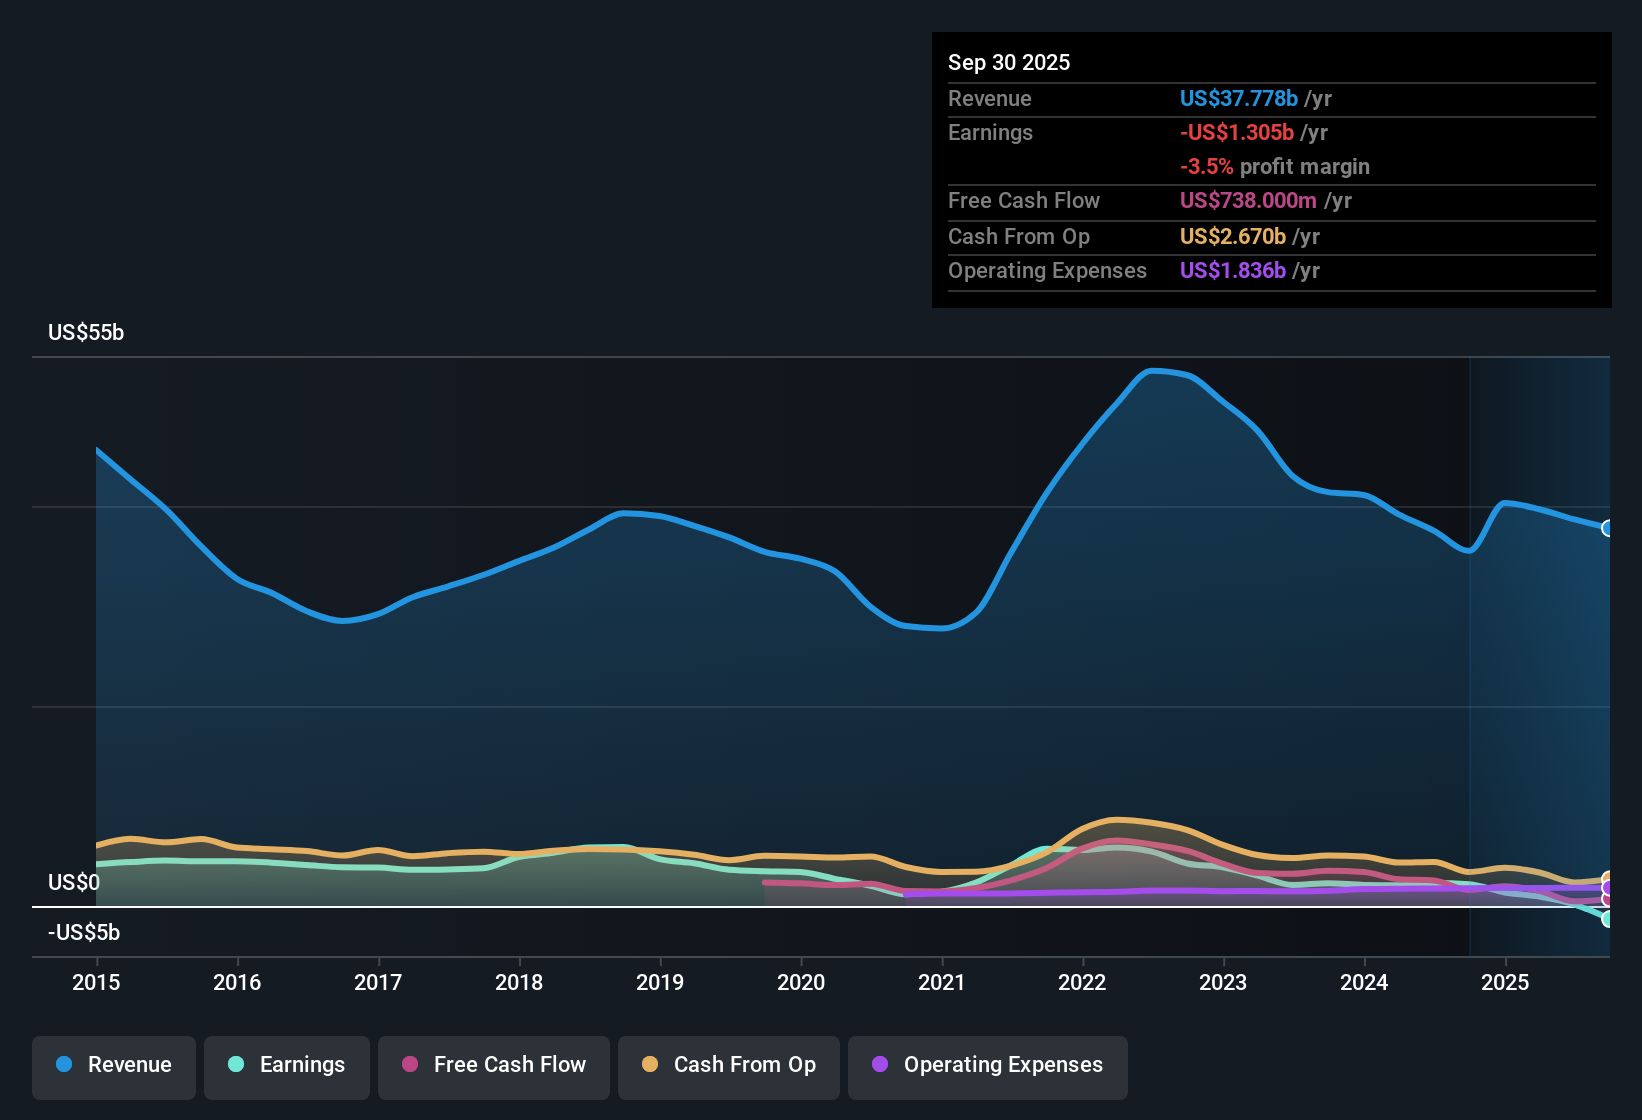Click the blue Revenue legend dot
1642x1120 pixels.
(64, 1065)
